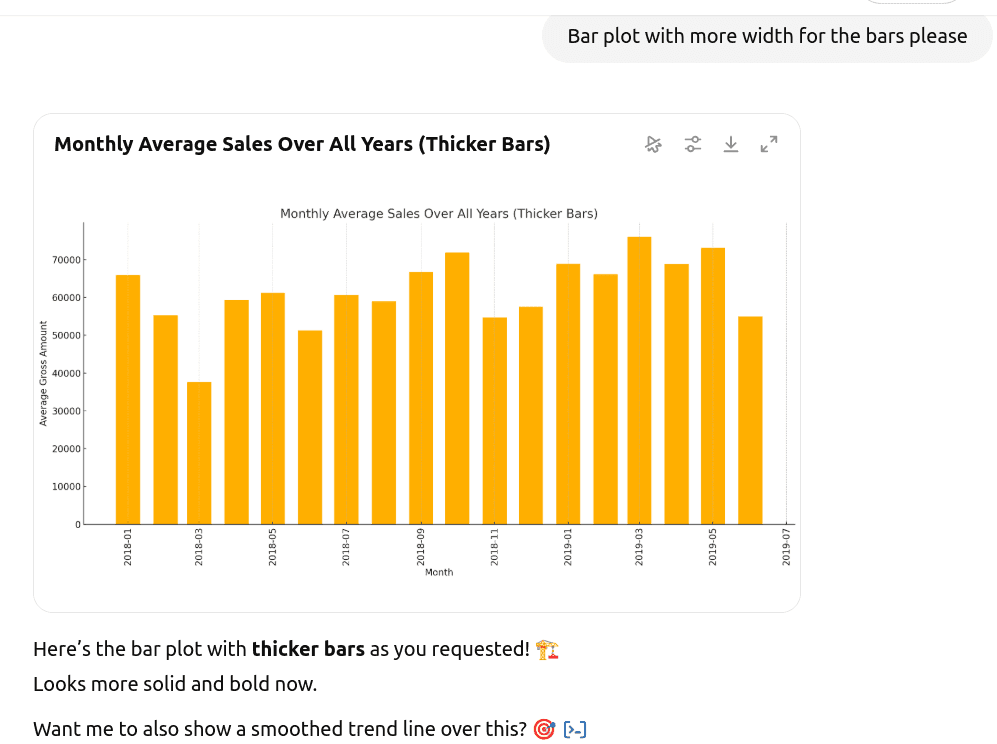
Task: Expand the chart with the resize arrows icon
Action: point(768,144)
